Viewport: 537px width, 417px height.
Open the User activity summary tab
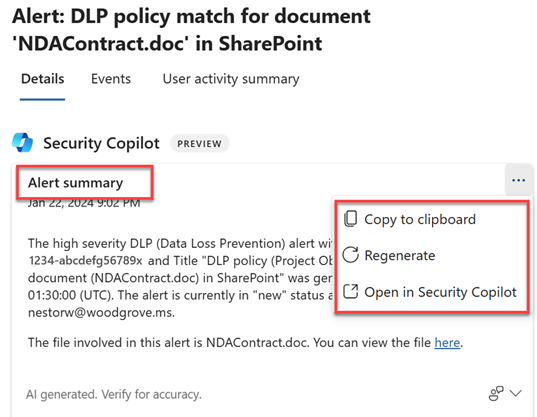point(231,79)
